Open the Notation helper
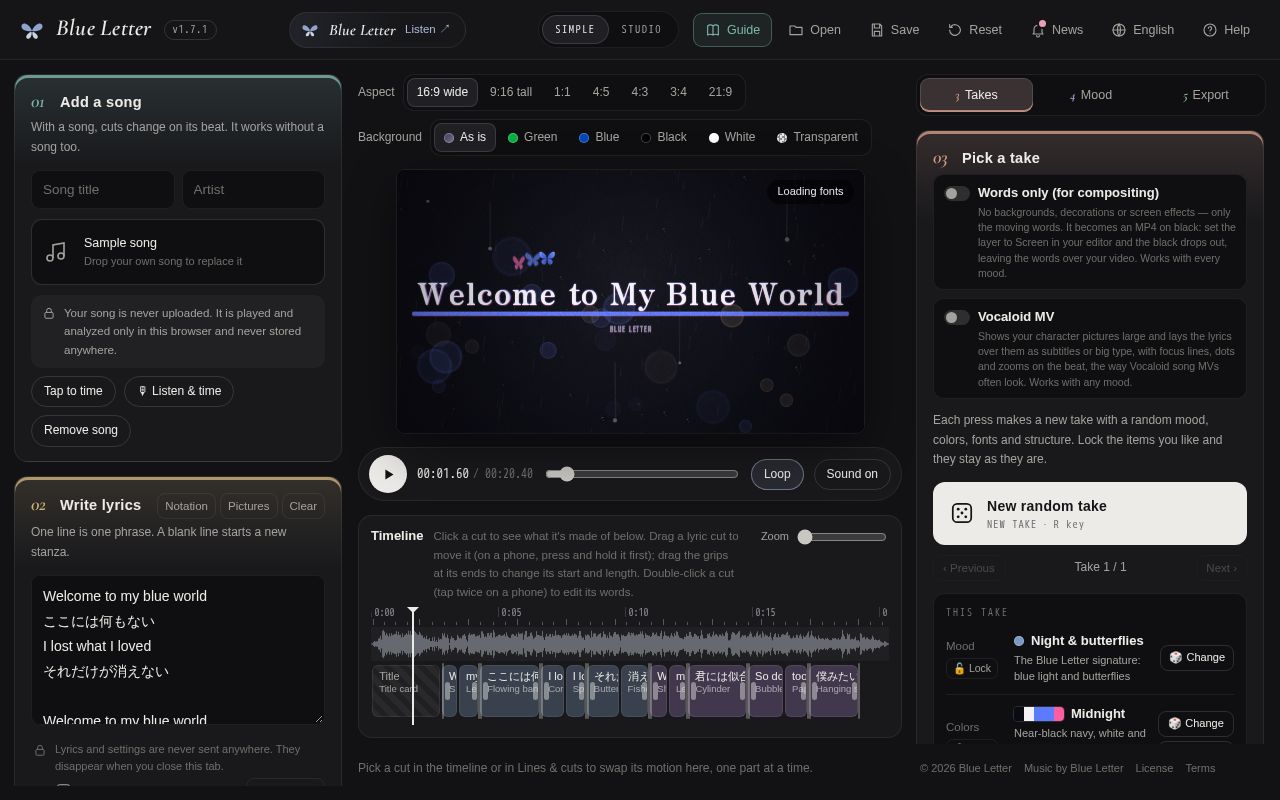 point(186,506)
